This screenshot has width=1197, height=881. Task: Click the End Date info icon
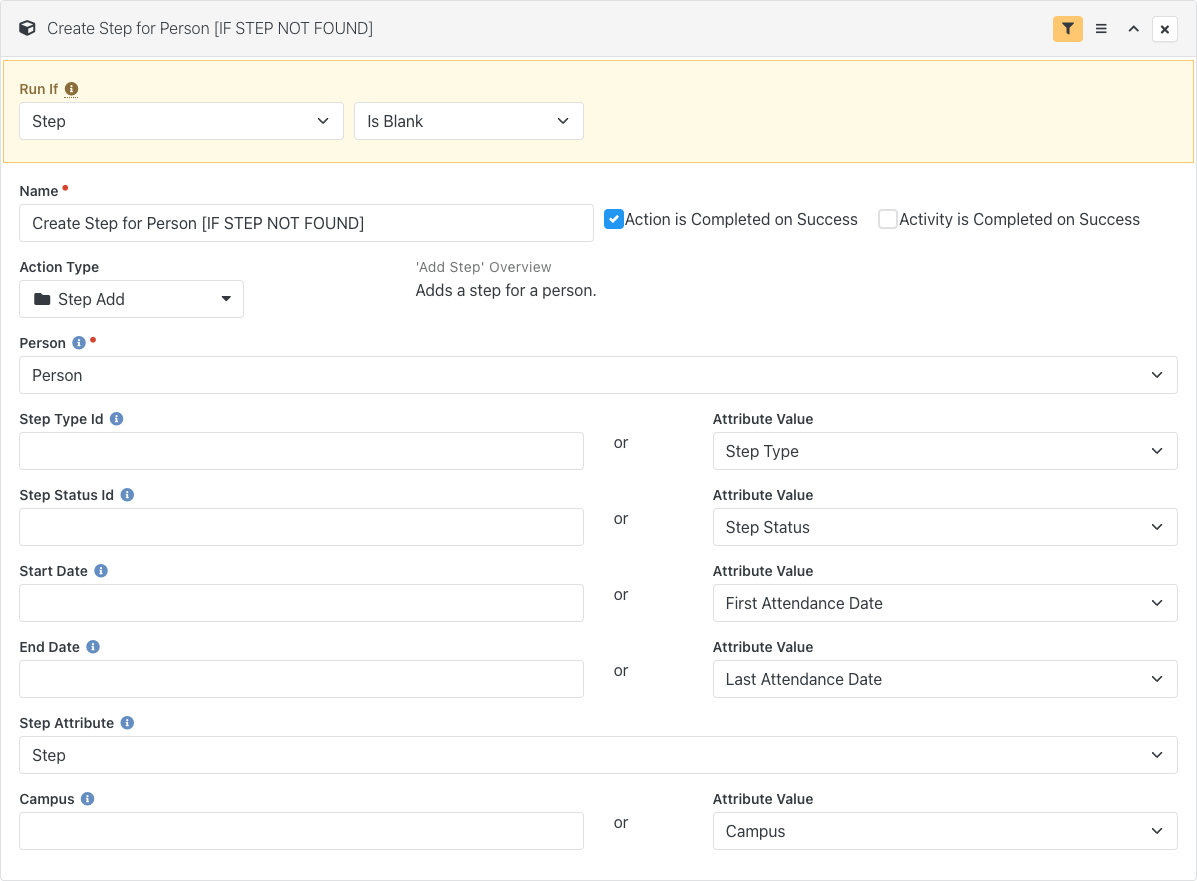[92, 647]
